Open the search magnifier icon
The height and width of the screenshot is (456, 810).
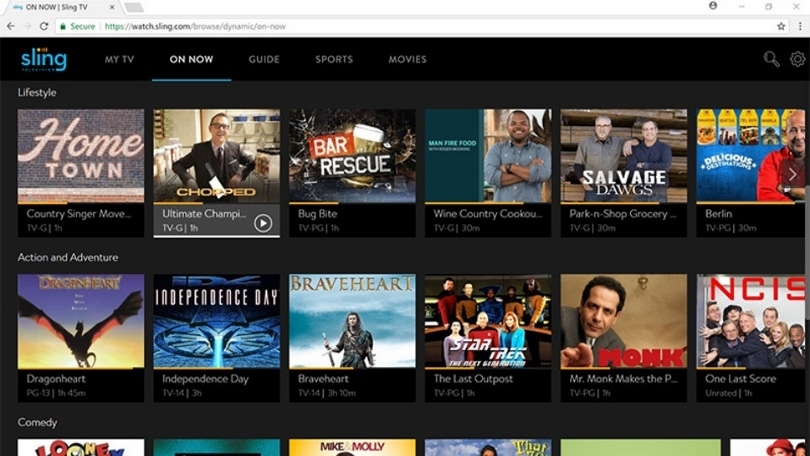pyautogui.click(x=771, y=59)
